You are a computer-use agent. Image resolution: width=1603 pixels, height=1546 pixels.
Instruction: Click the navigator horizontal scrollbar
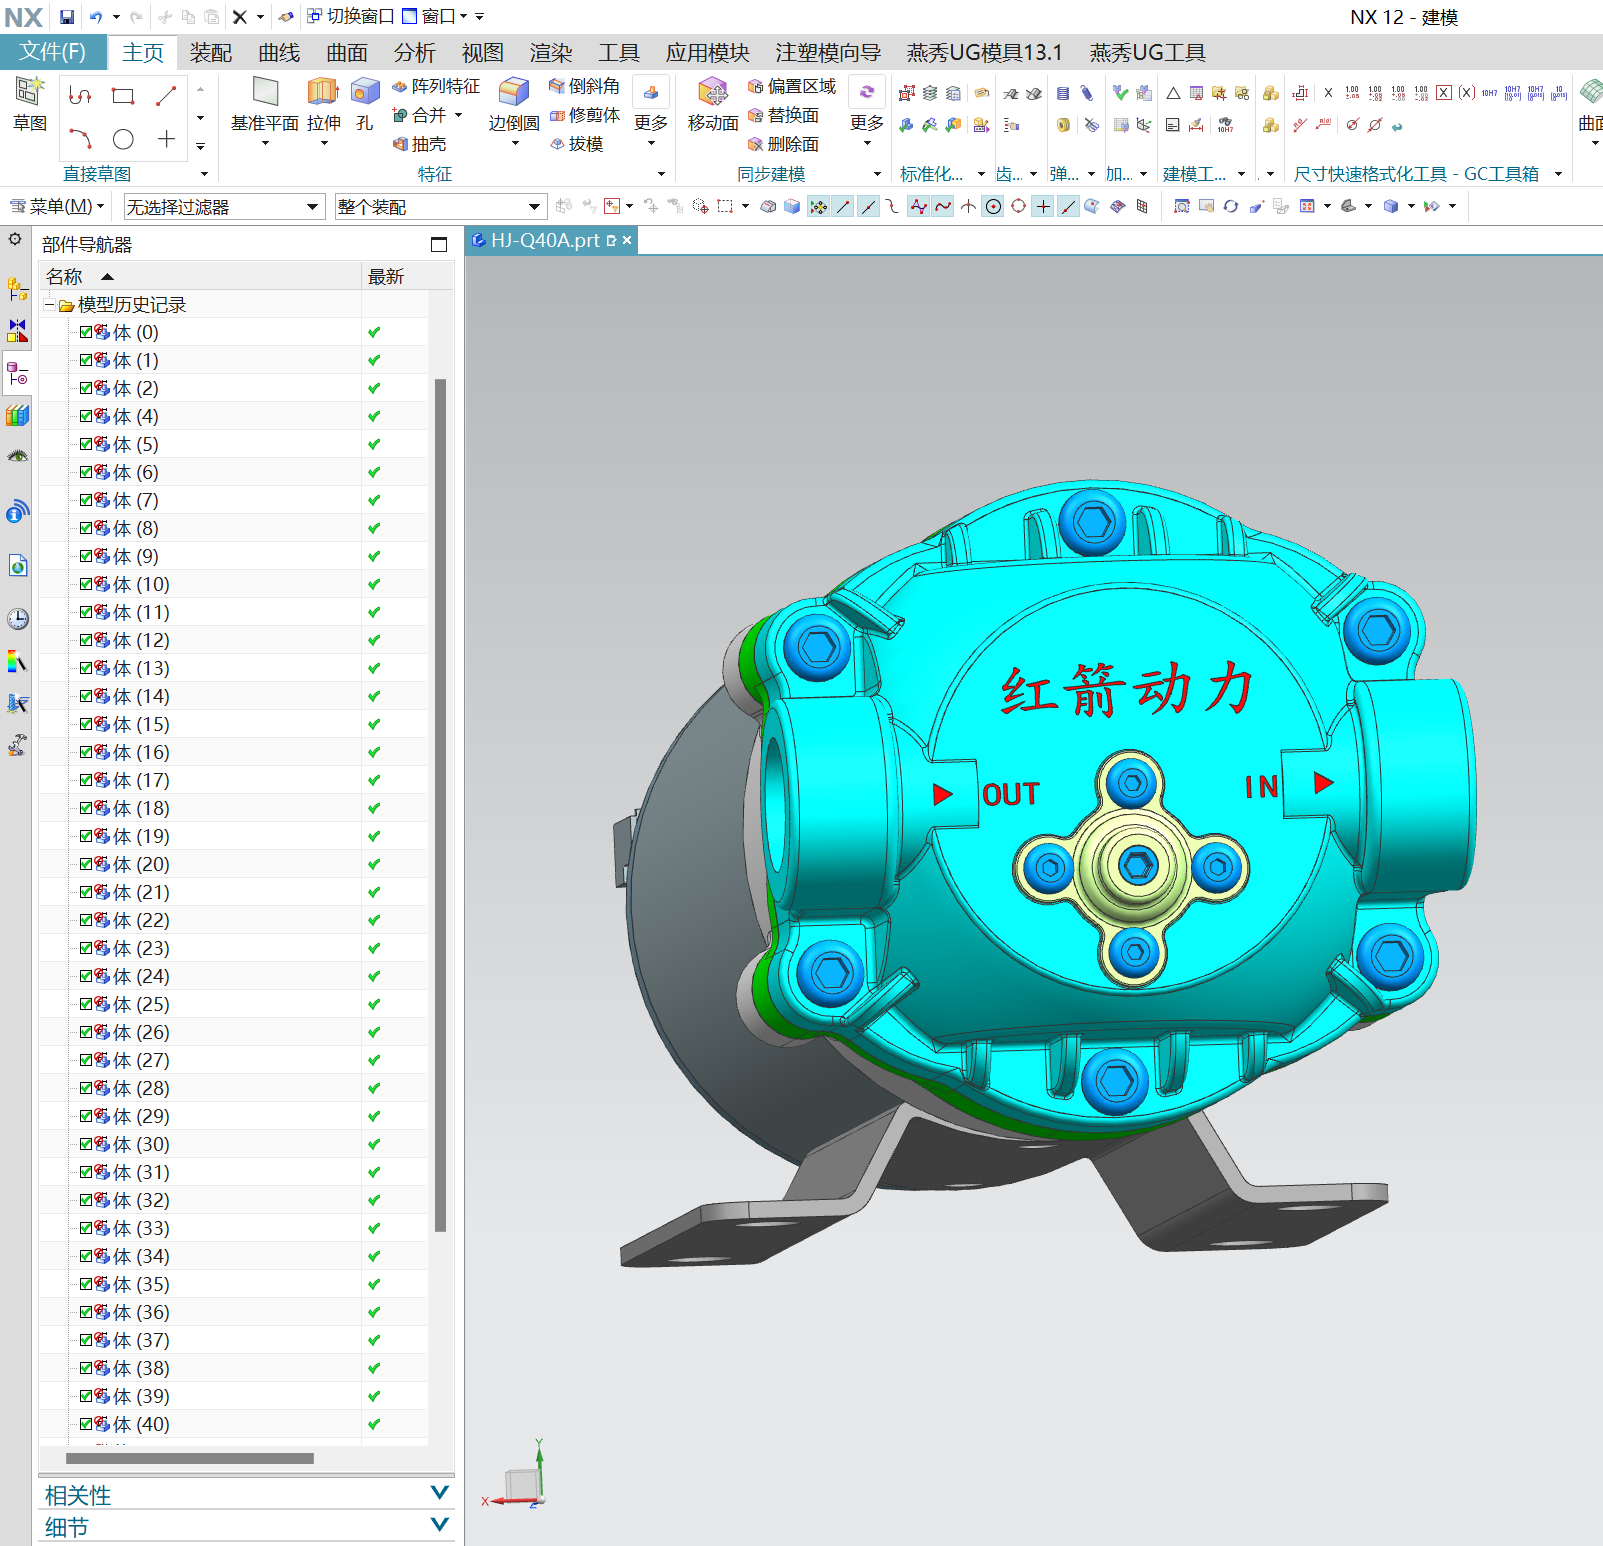click(x=190, y=1459)
